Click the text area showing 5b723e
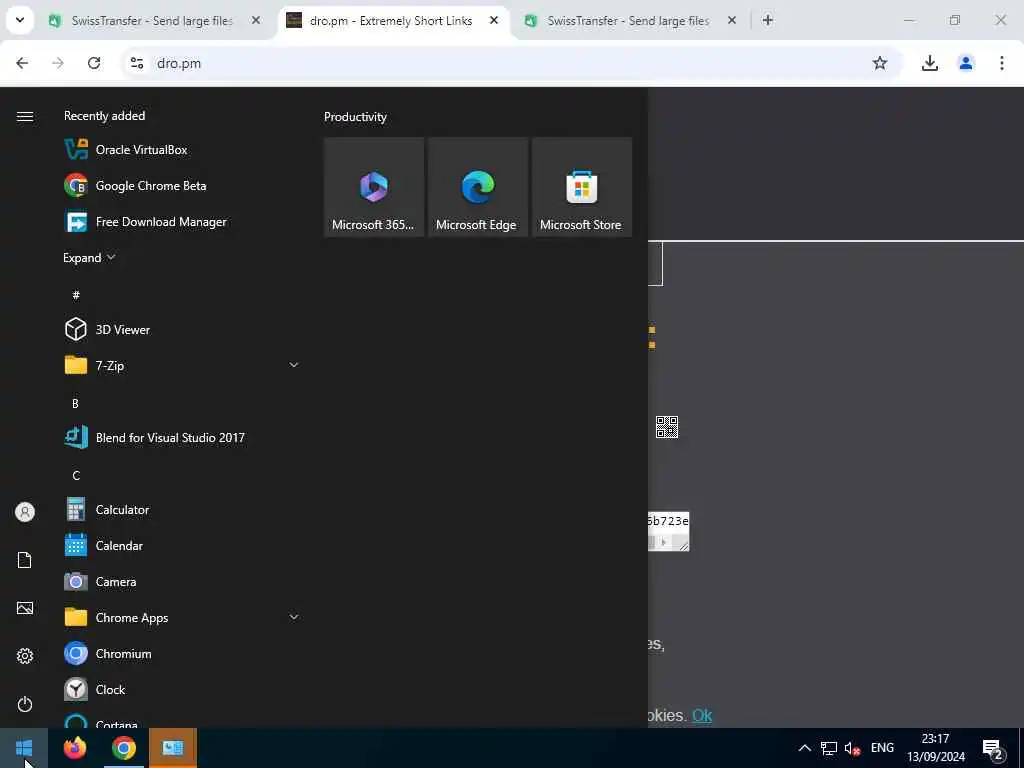 click(668, 531)
